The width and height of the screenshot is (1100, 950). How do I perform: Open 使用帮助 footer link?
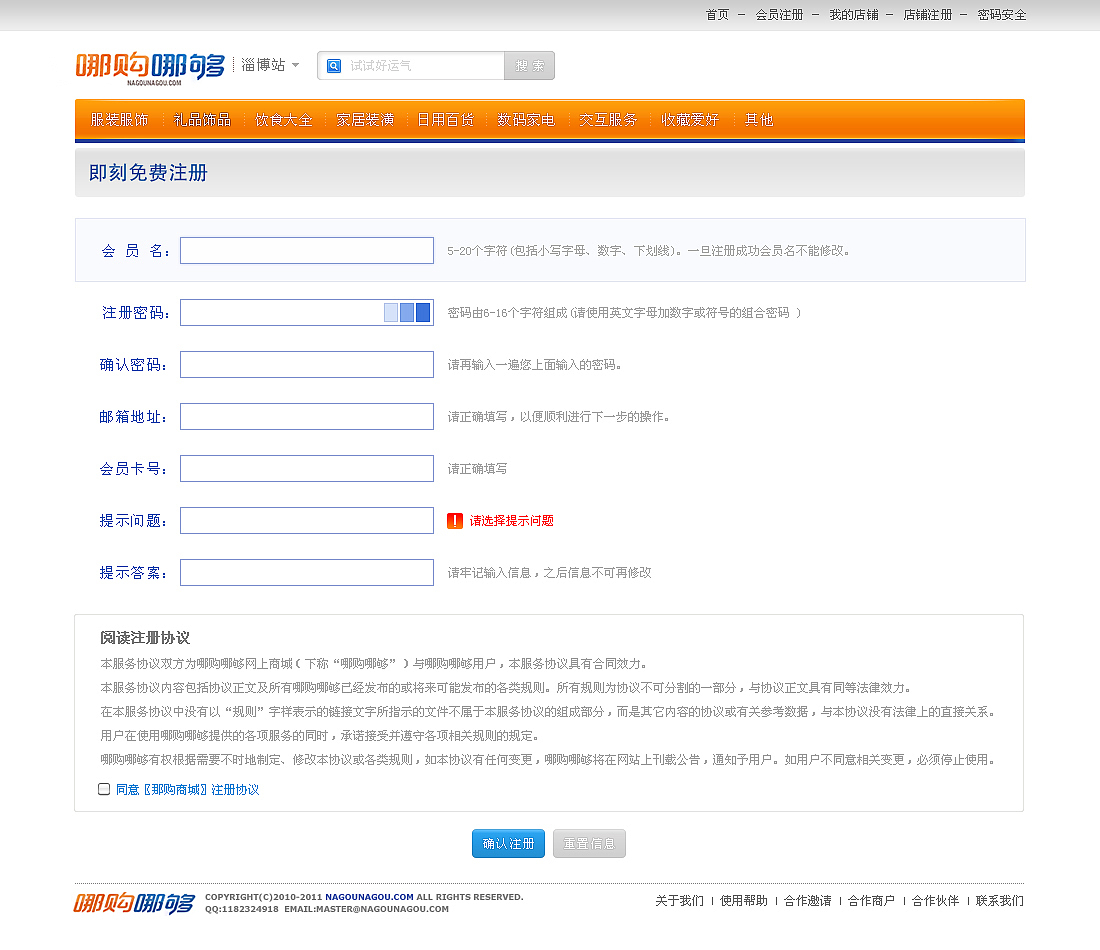pyautogui.click(x=744, y=901)
